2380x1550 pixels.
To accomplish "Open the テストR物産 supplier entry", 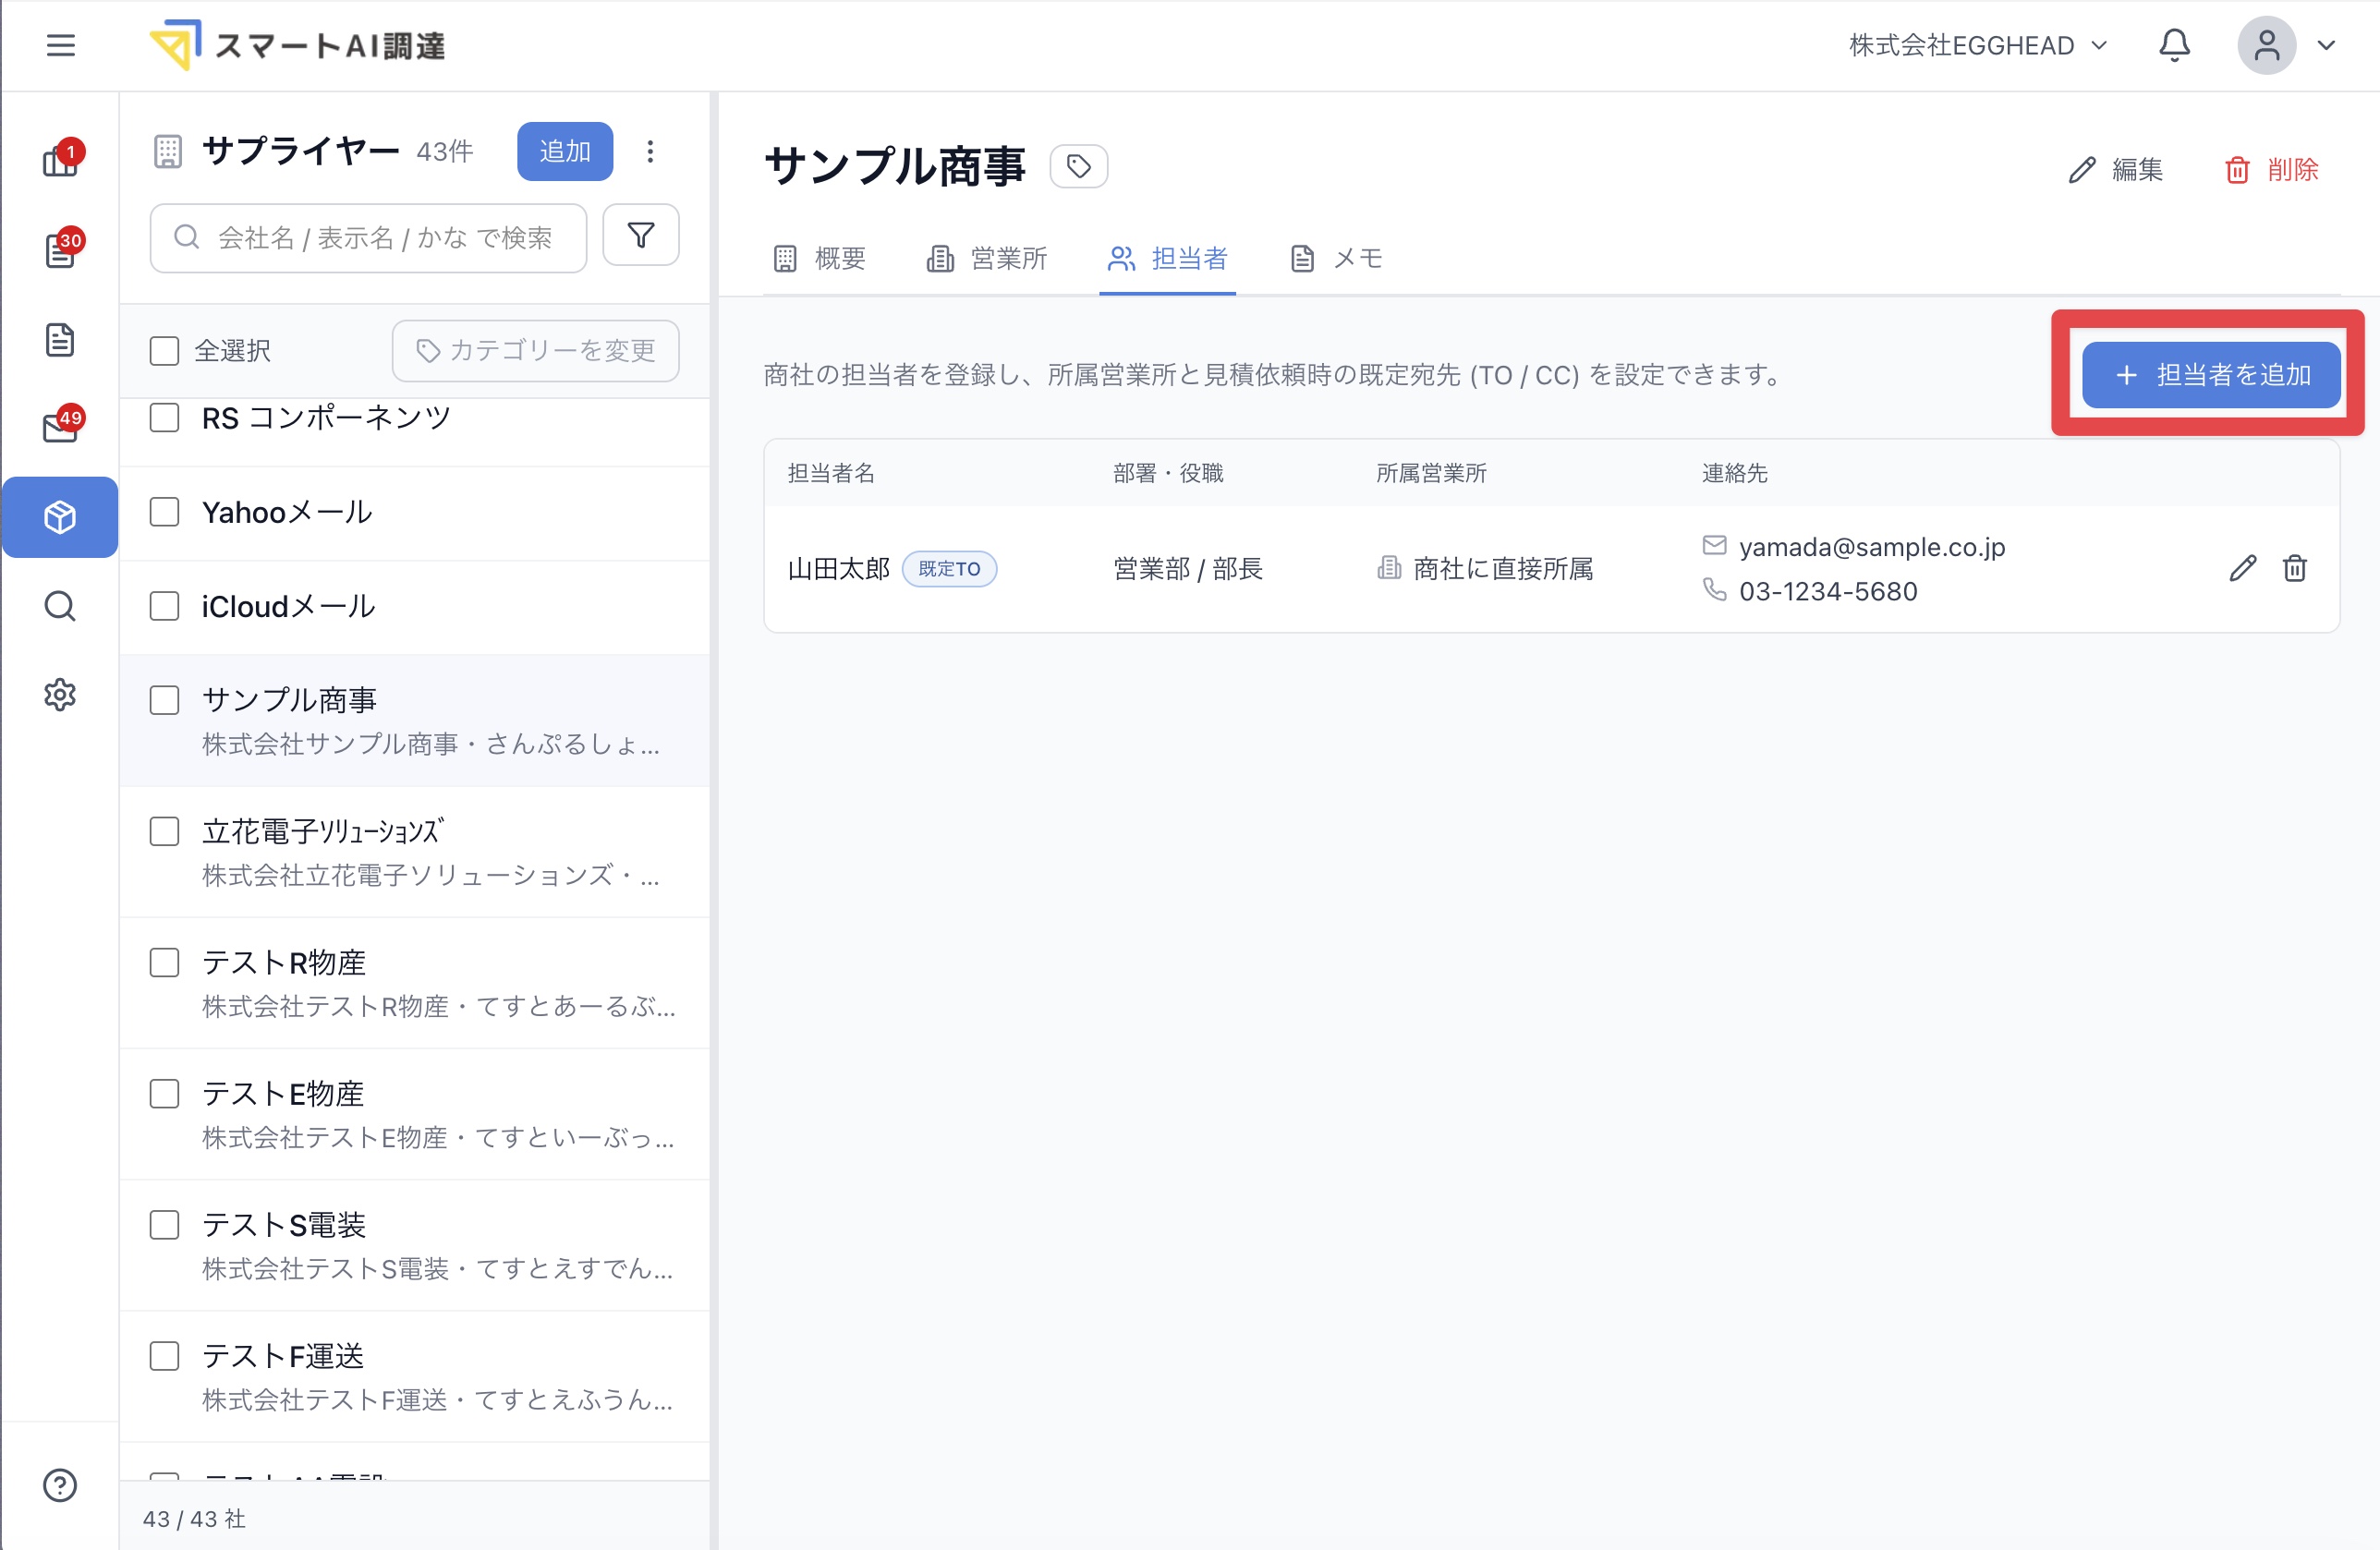I will click(x=414, y=983).
